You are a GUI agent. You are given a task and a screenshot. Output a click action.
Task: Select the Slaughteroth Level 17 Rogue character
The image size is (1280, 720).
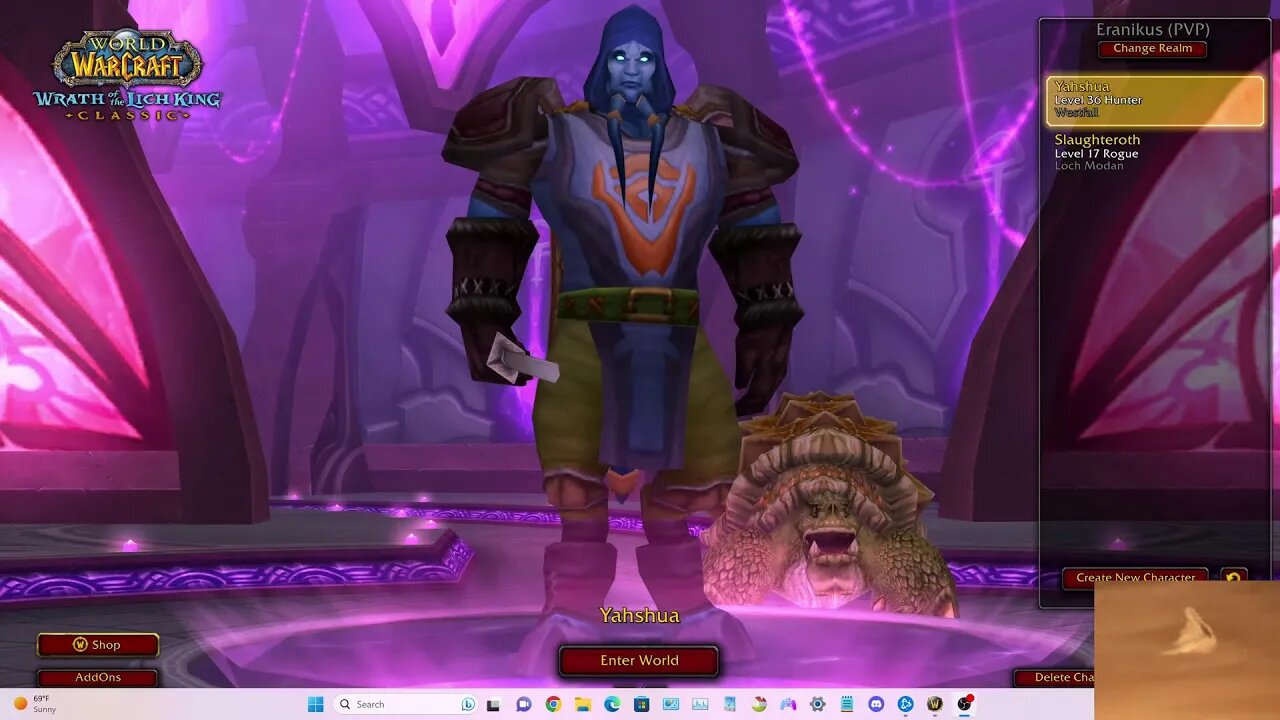click(1155, 153)
